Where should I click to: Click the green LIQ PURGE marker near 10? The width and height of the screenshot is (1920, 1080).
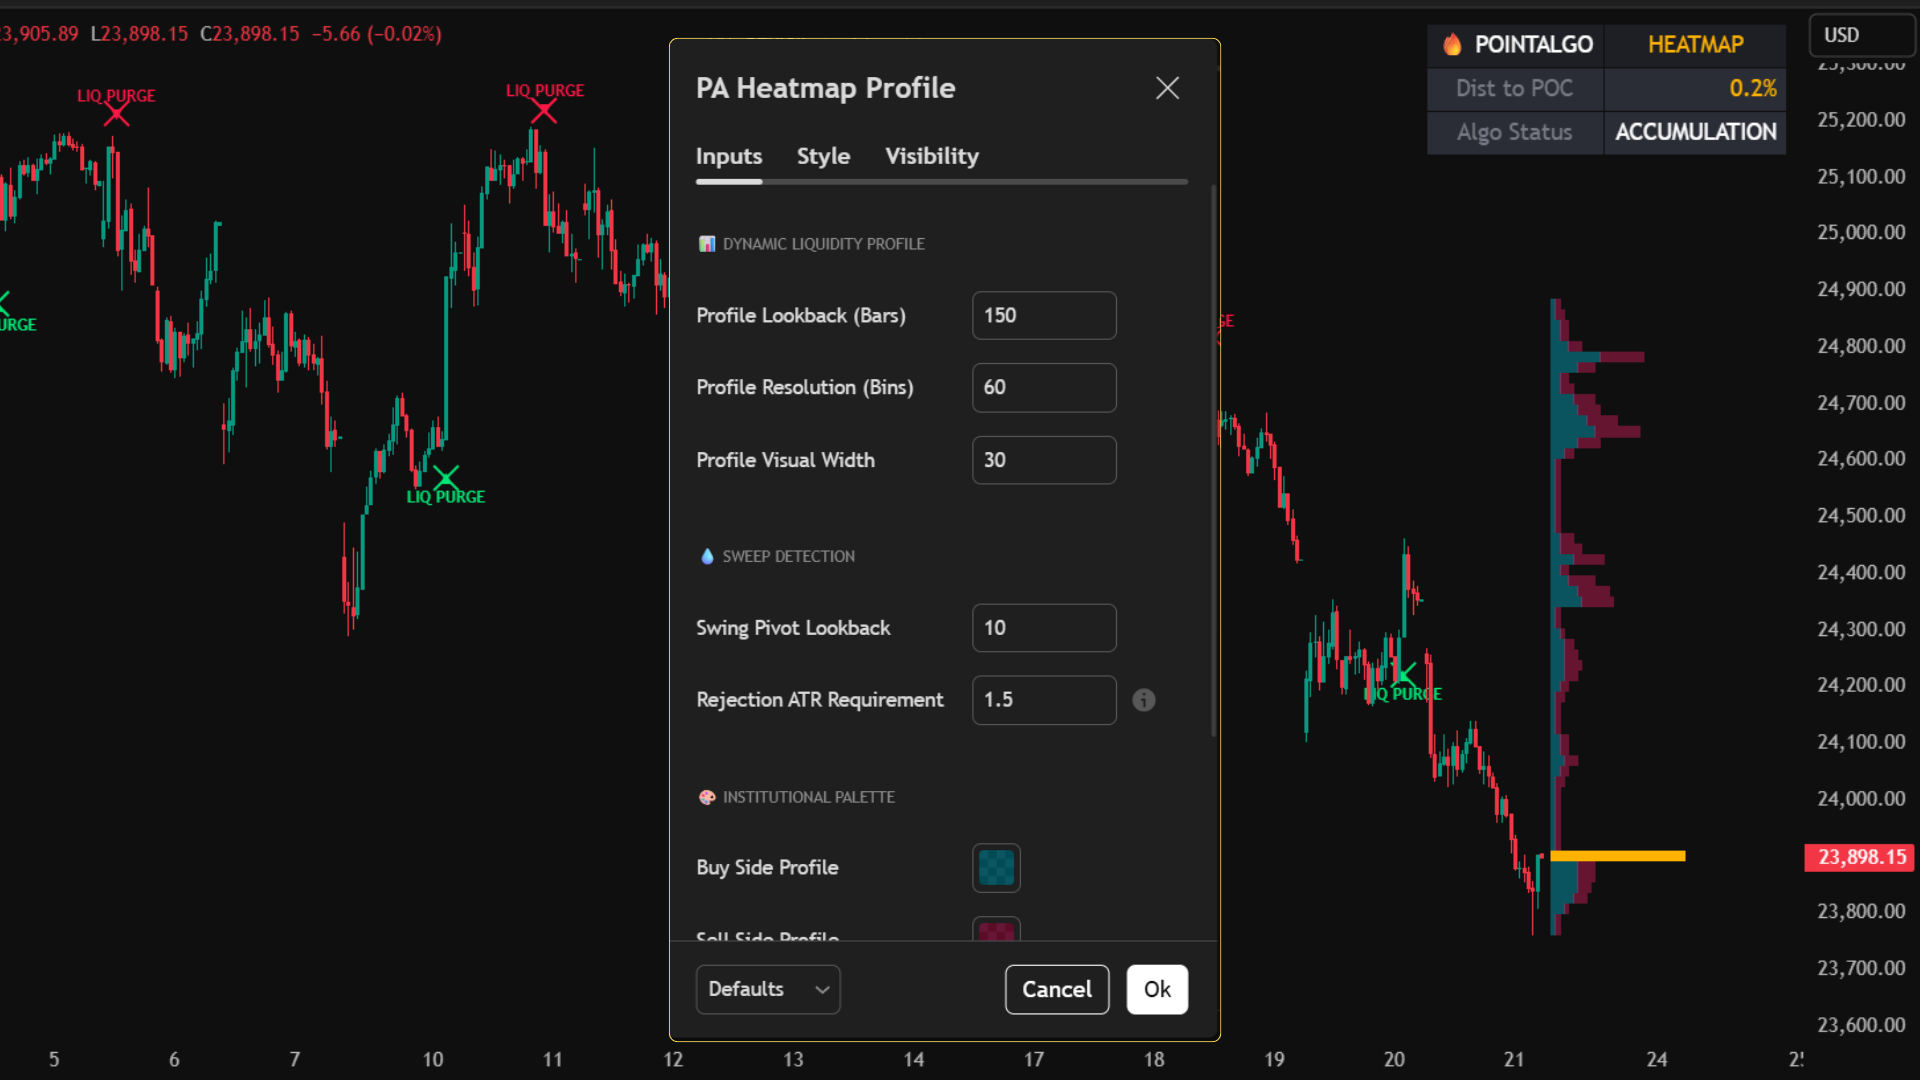click(x=446, y=478)
